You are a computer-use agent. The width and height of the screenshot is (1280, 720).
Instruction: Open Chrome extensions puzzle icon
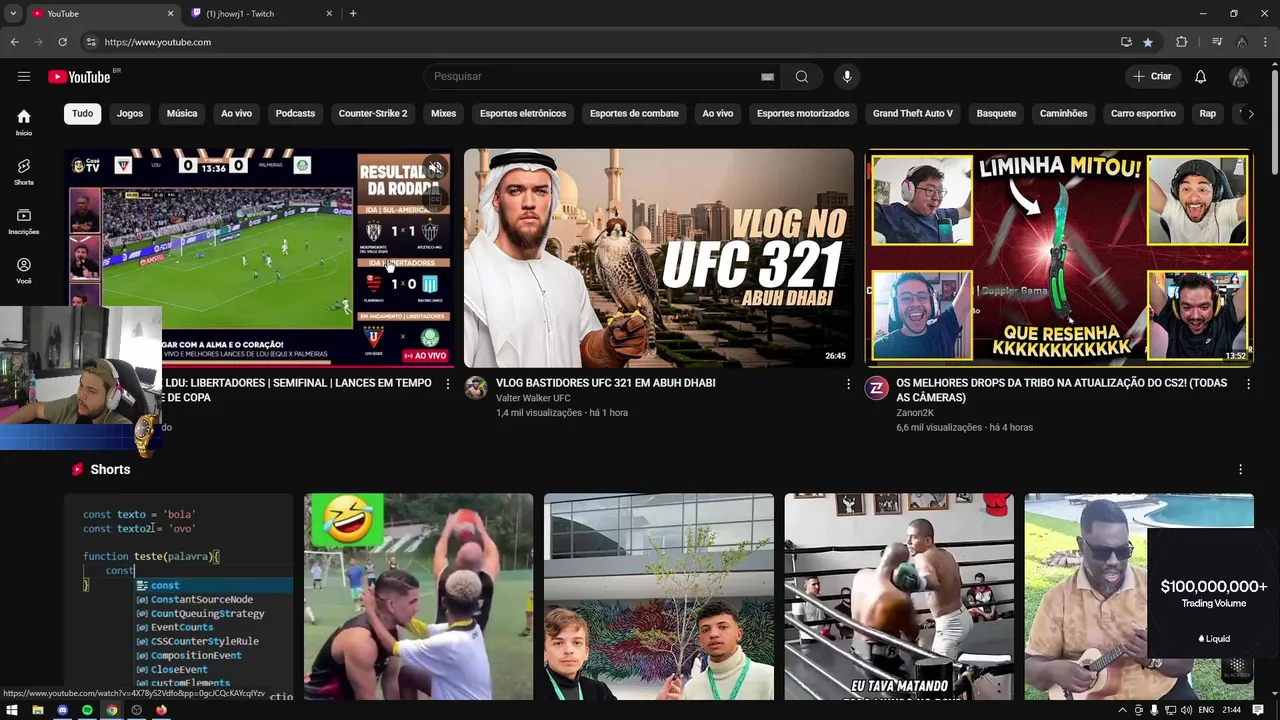pos(1181,42)
